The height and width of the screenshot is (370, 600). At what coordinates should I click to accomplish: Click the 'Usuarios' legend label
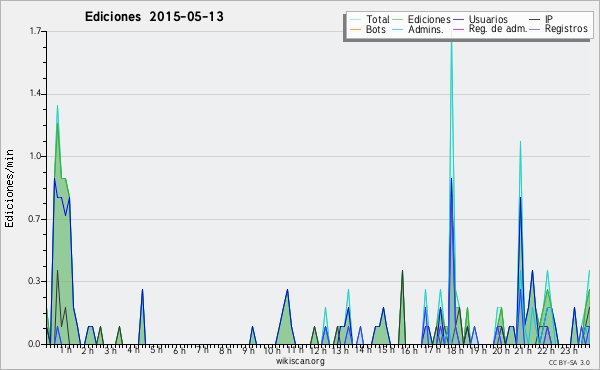488,19
